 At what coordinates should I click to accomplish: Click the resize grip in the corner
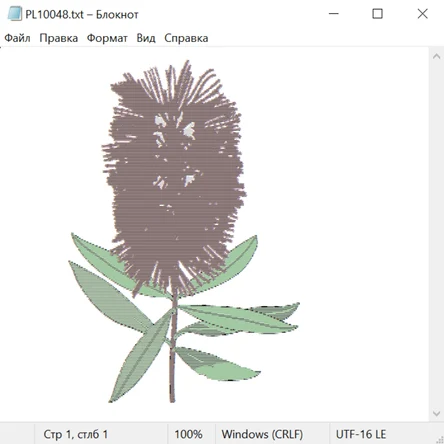pyautogui.click(x=440, y=440)
